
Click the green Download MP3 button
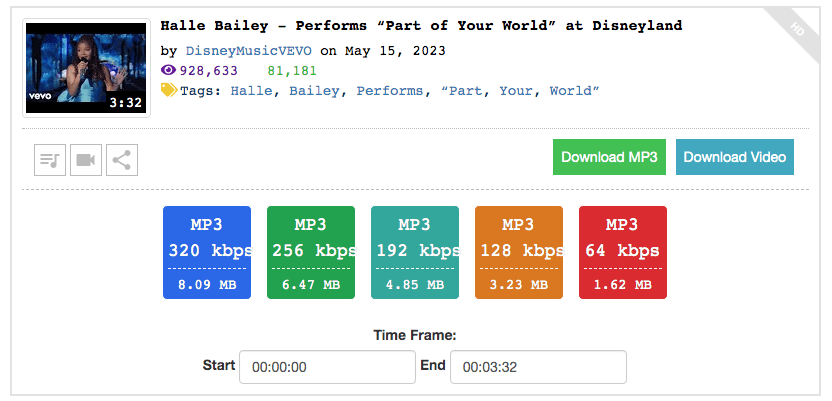click(x=609, y=157)
